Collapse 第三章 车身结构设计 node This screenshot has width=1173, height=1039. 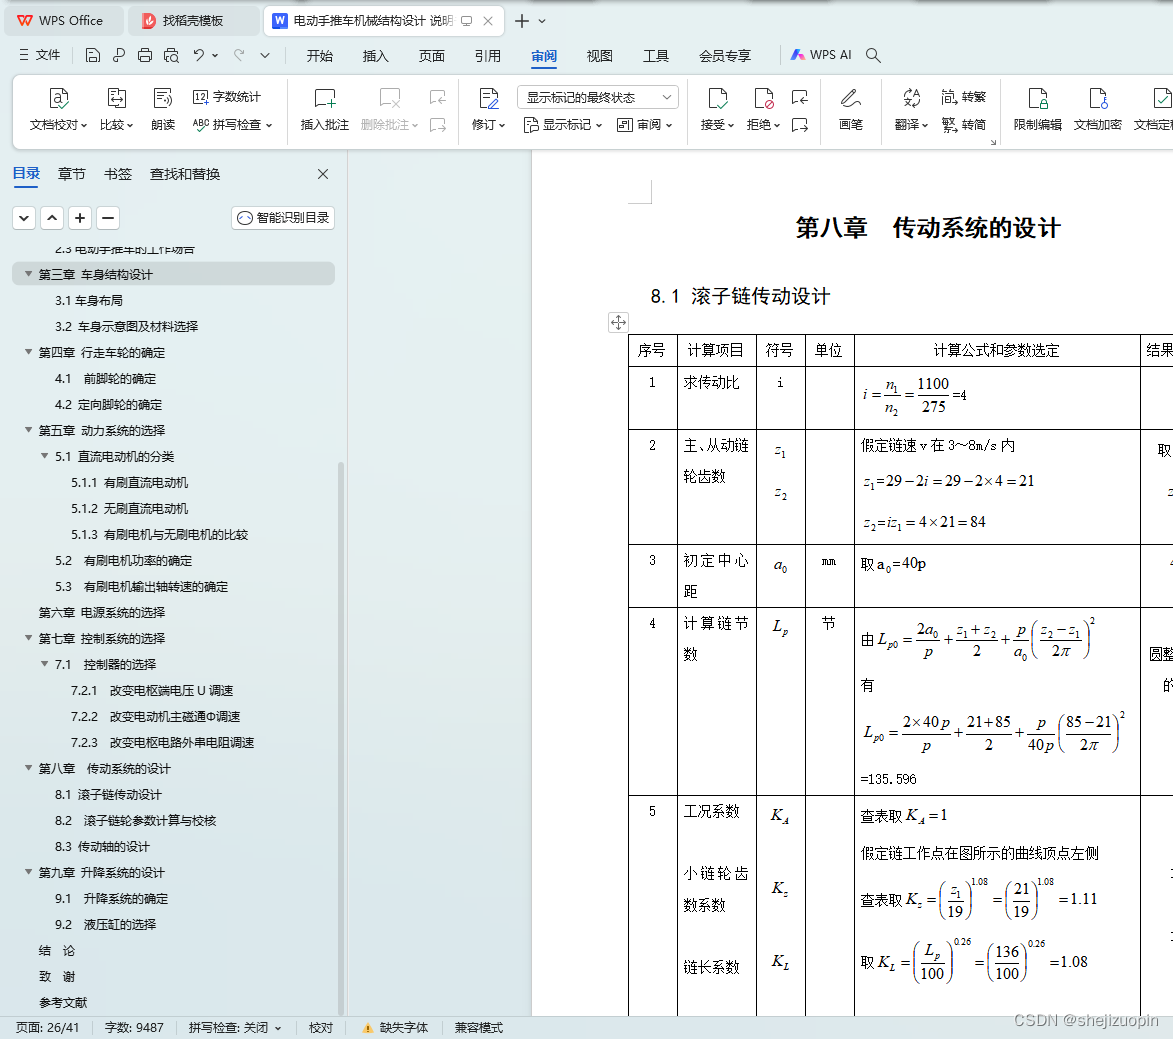point(28,275)
